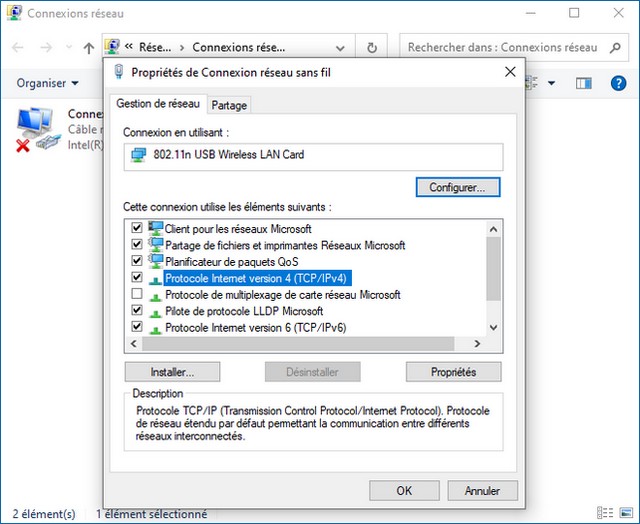Open the Organiser menu

tap(47, 83)
